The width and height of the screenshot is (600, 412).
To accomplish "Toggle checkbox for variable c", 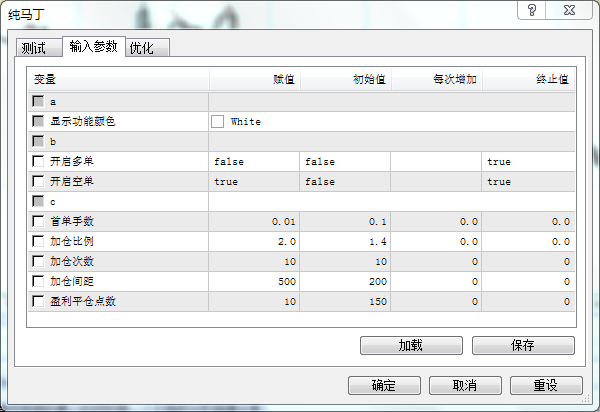I will pyautogui.click(x=38, y=201).
